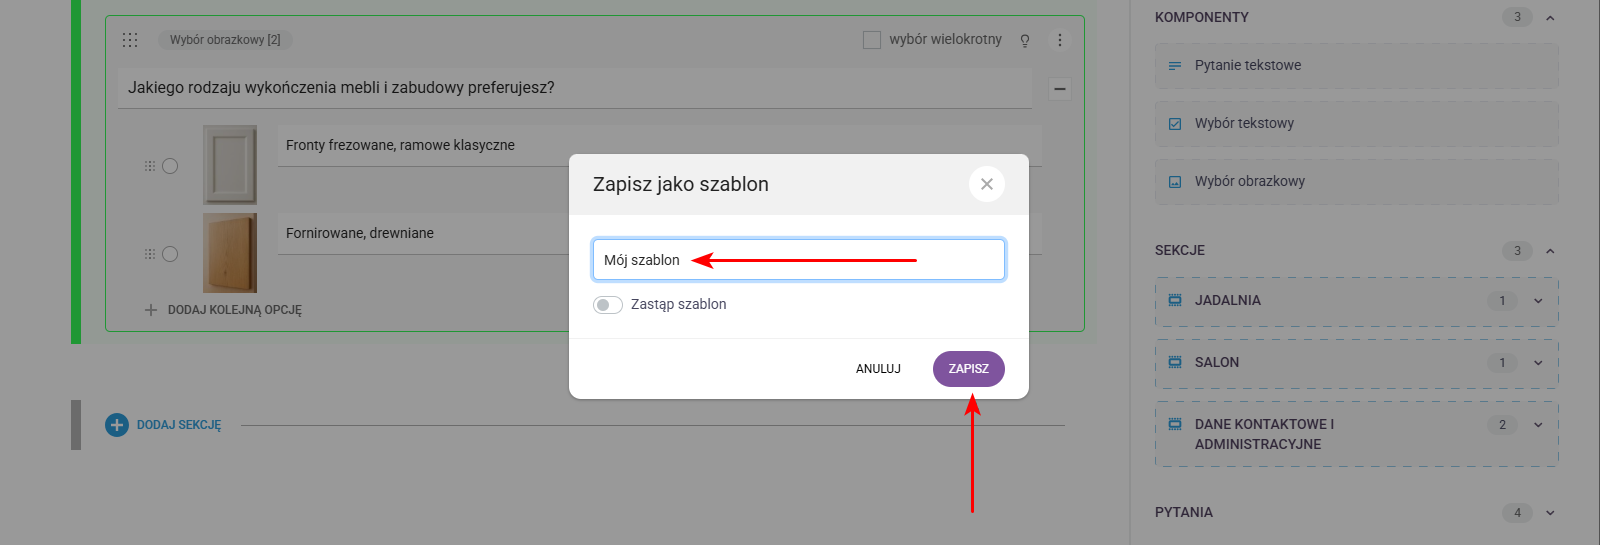1600x545 pixels.
Task: Select radio button for Fornirowane, drewniane option
Action: click(x=170, y=254)
